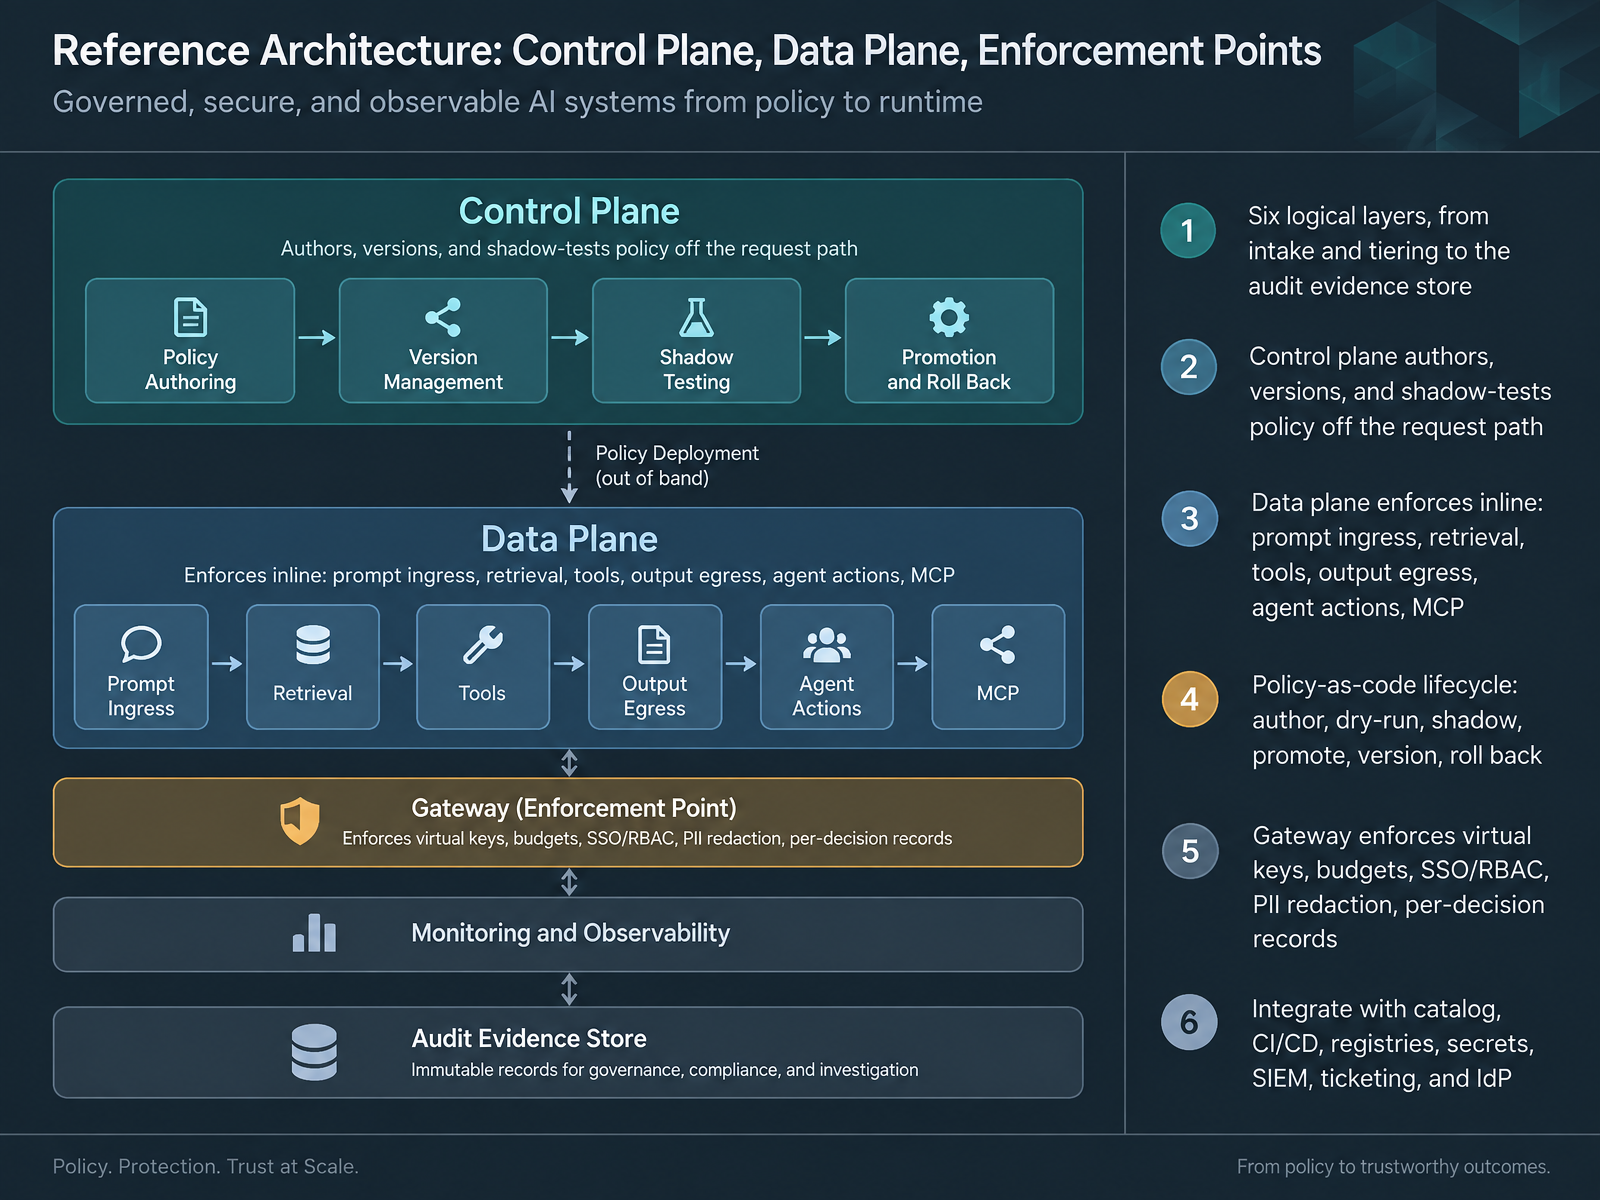Click the Tools wrench icon
This screenshot has width=1600, height=1200.
click(482, 645)
